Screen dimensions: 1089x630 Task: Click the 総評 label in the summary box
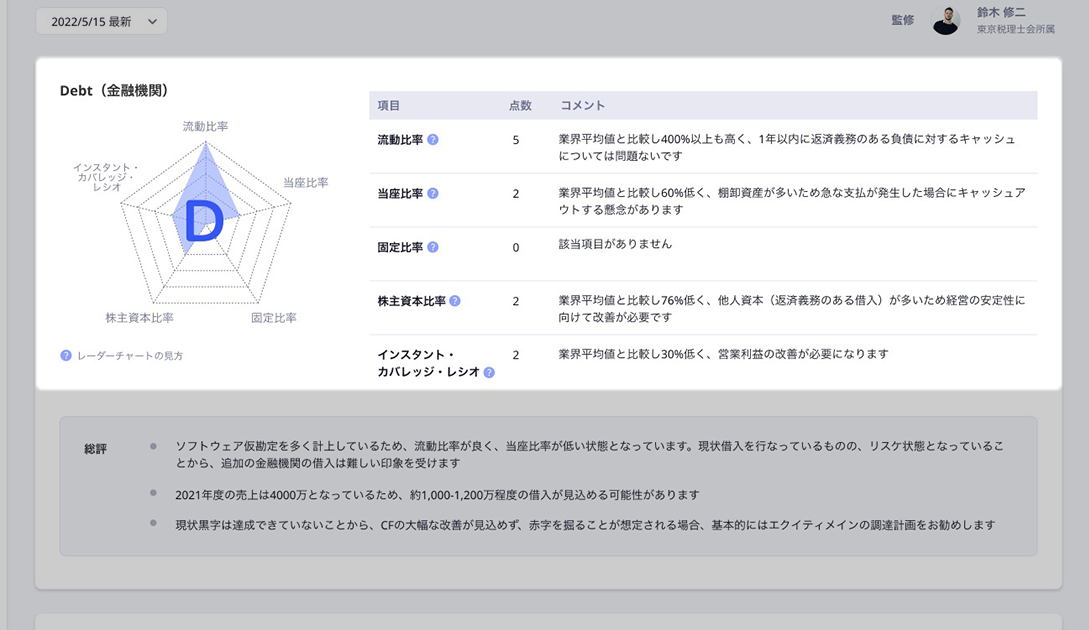point(96,449)
